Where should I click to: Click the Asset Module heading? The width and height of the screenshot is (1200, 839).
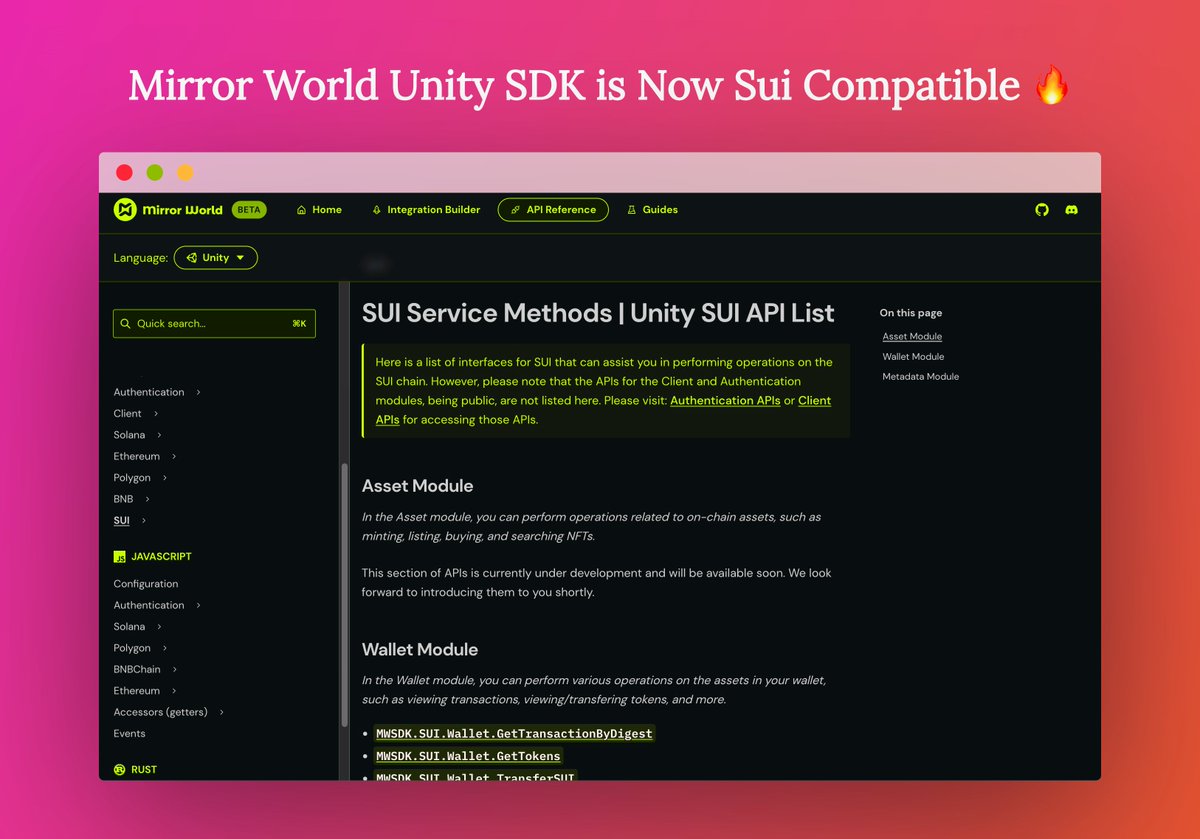click(417, 486)
